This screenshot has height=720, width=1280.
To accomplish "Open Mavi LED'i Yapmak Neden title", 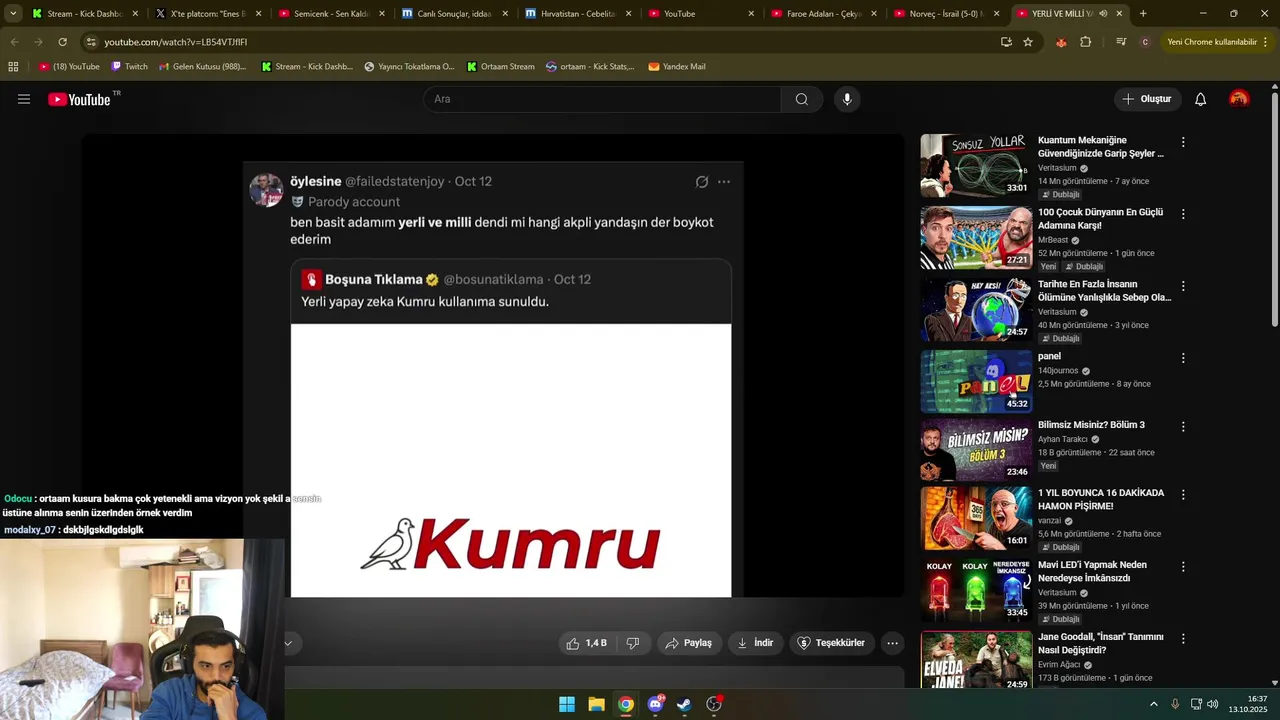I will tap(1092, 571).
